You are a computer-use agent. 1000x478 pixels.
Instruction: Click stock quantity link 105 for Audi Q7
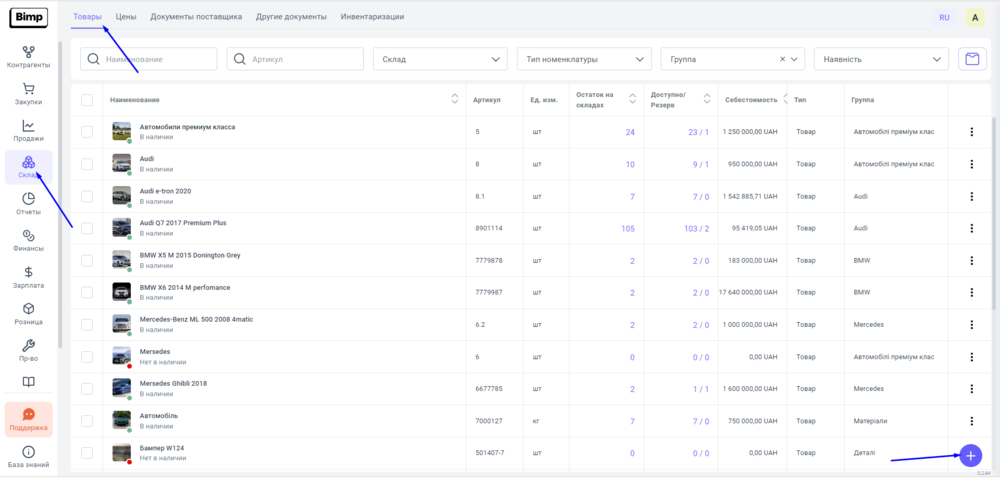628,228
